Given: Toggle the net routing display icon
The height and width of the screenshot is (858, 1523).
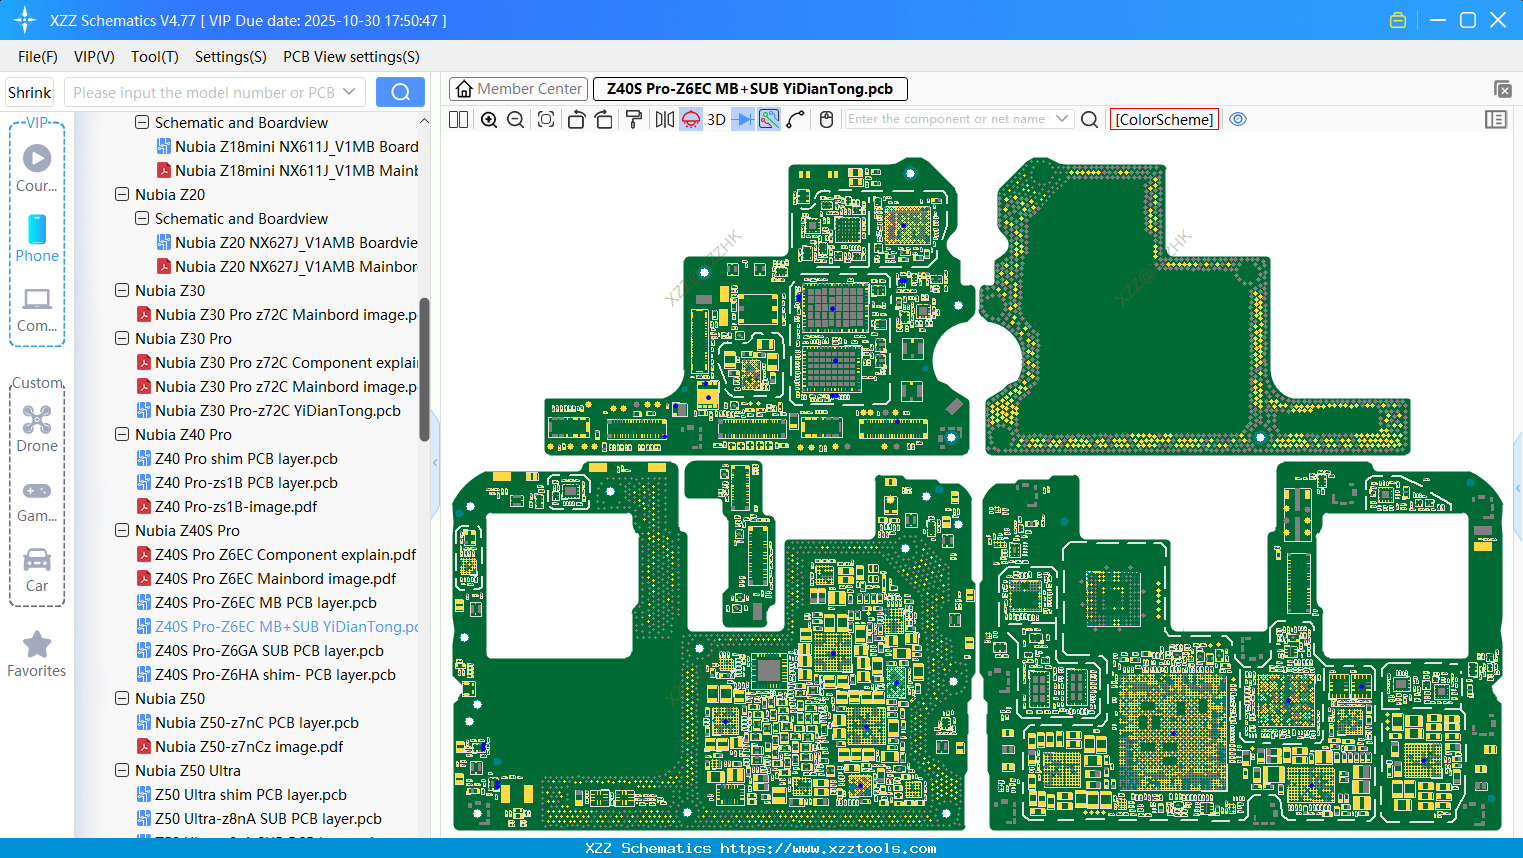Looking at the screenshot, I should [769, 120].
